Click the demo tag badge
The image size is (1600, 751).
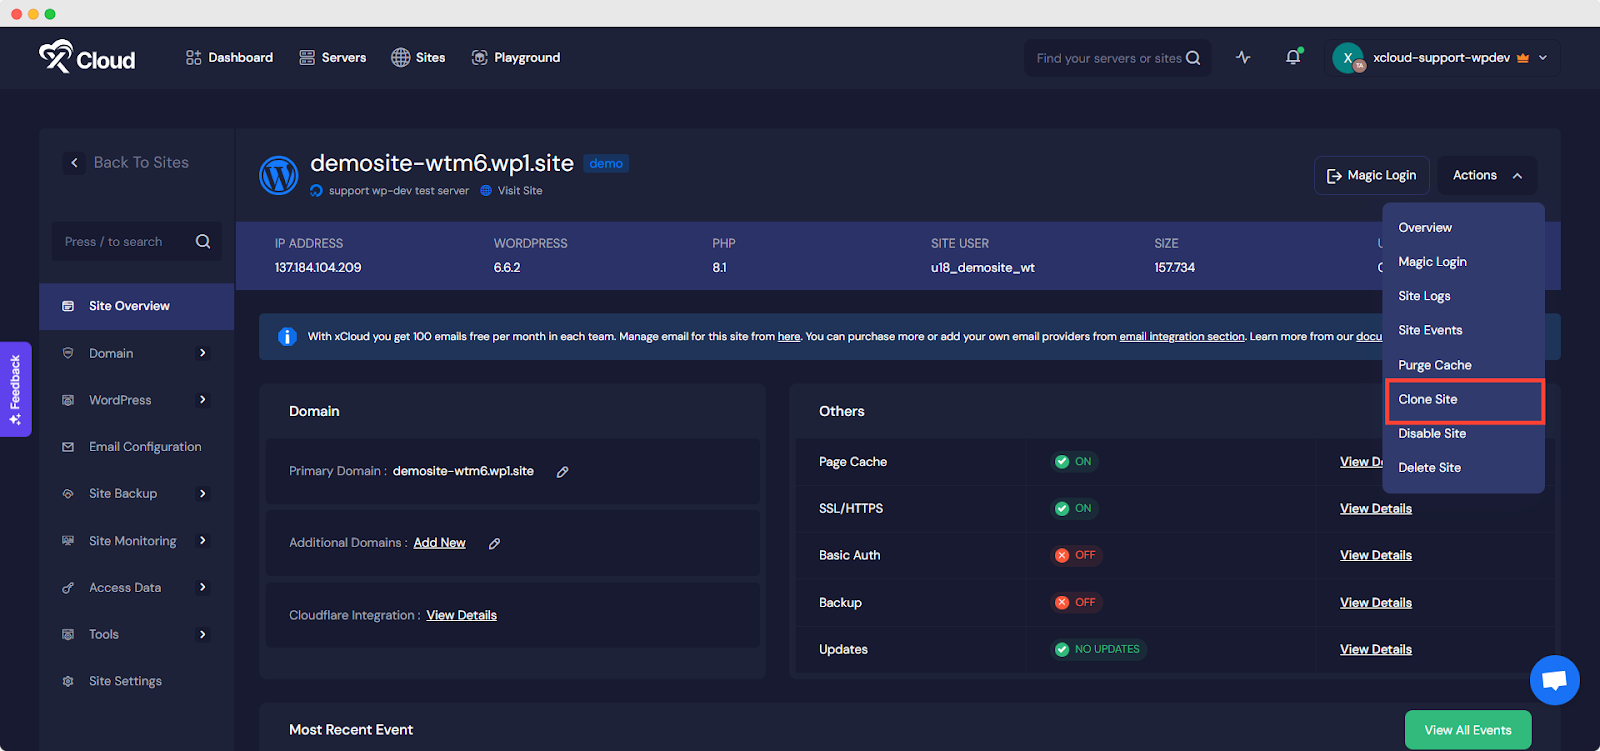click(x=606, y=164)
